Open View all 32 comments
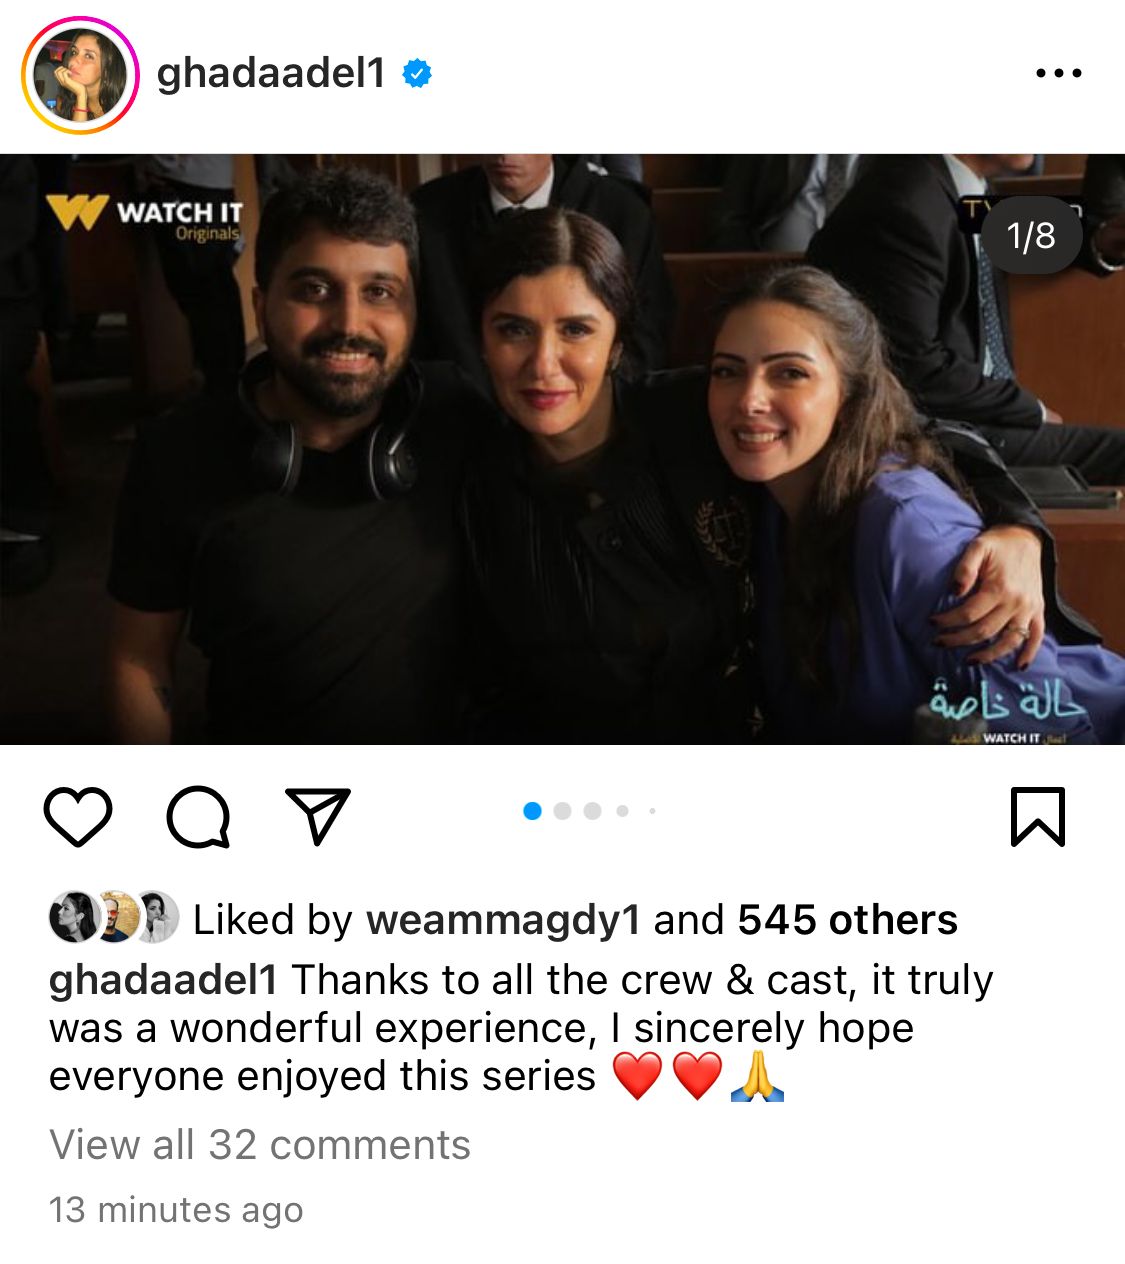1125x1264 pixels. tap(260, 1145)
